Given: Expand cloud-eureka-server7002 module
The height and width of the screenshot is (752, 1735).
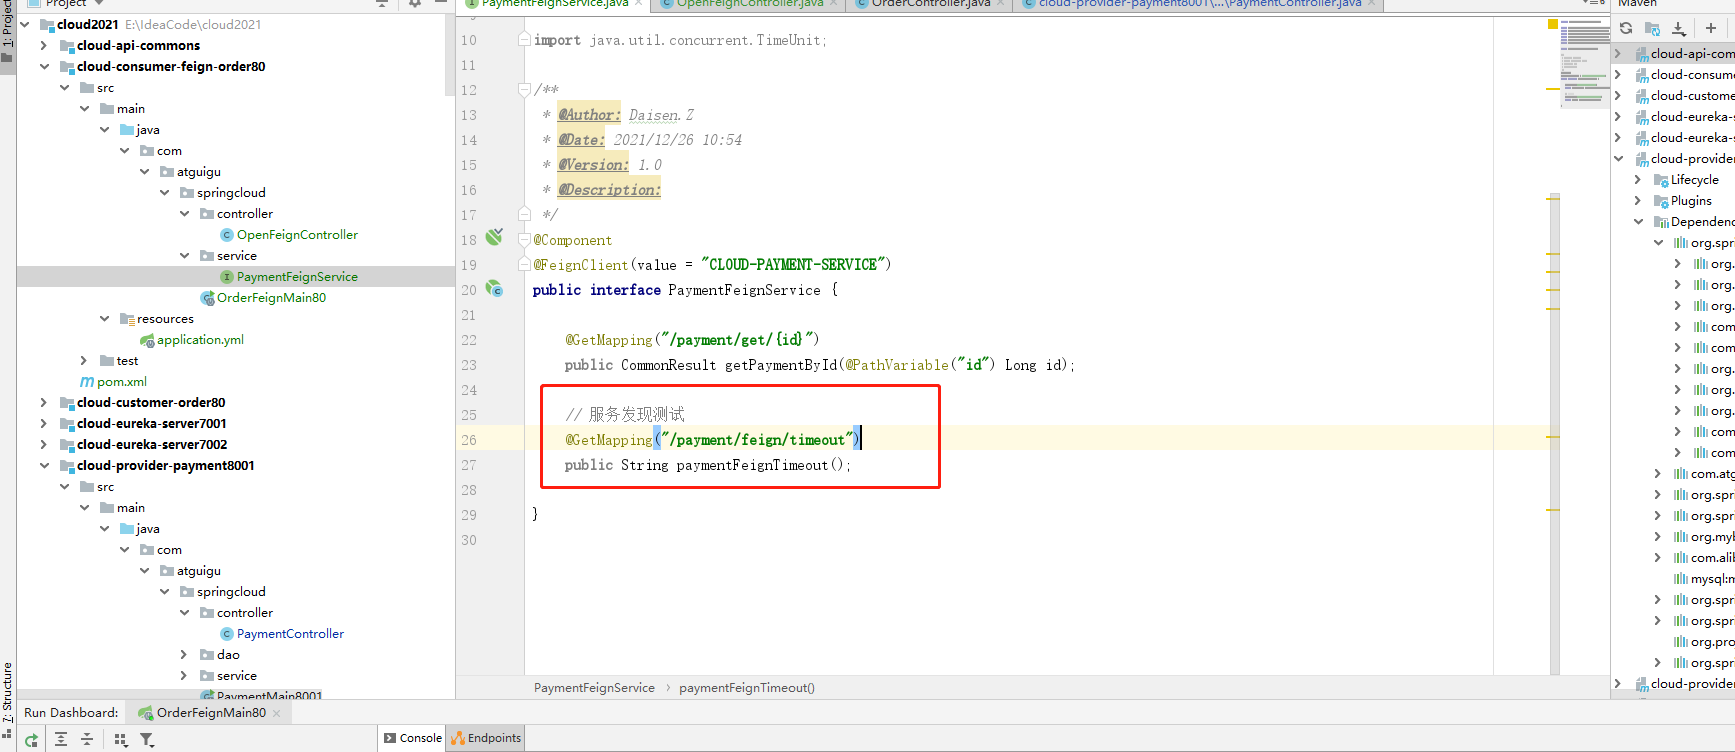Looking at the screenshot, I should click(43, 445).
